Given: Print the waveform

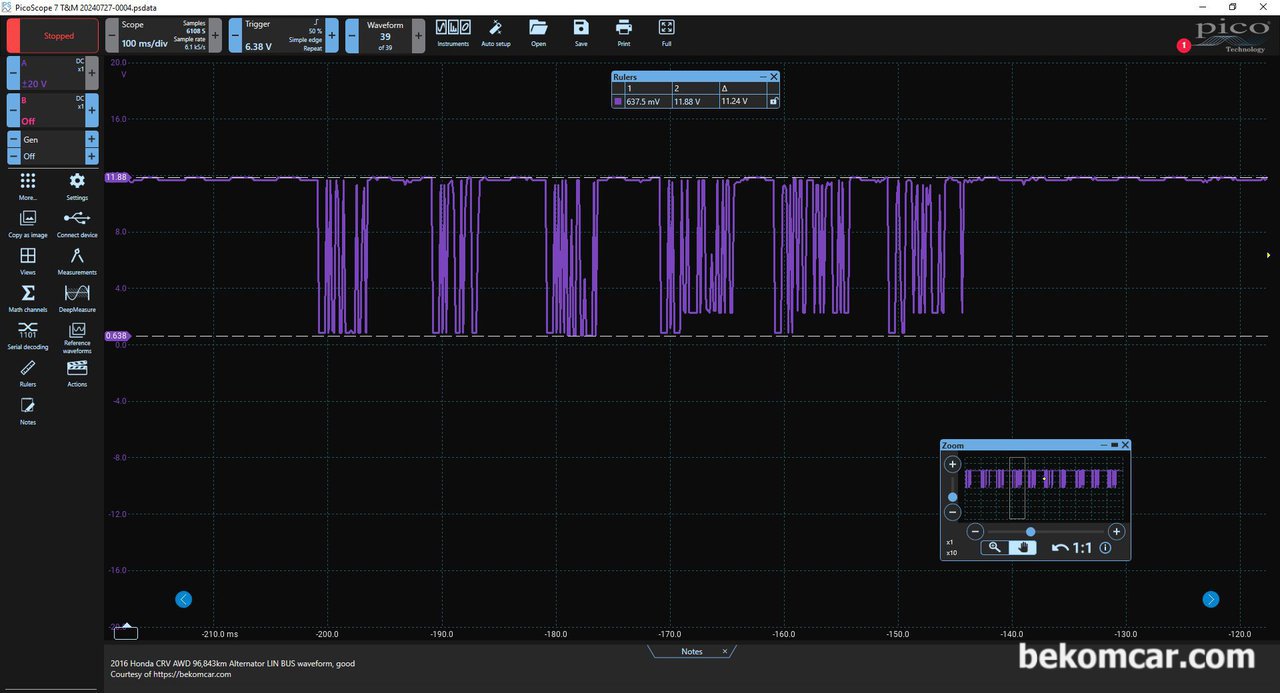Looking at the screenshot, I should 624,32.
